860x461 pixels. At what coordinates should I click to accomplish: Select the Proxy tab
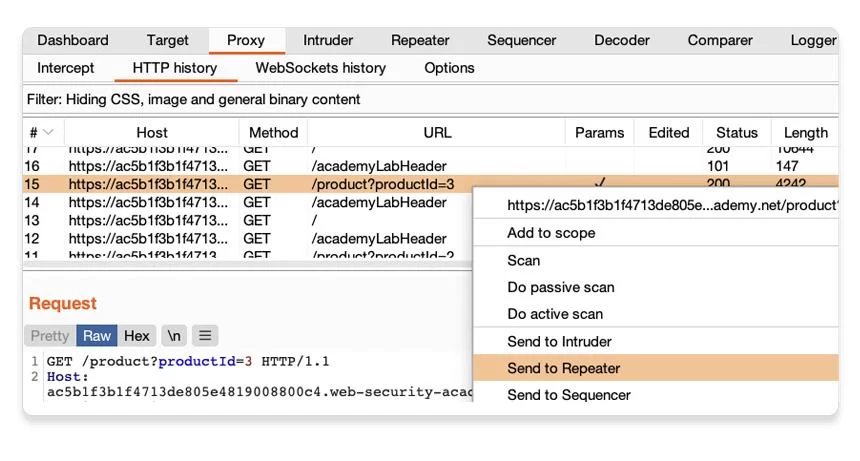[x=246, y=40]
